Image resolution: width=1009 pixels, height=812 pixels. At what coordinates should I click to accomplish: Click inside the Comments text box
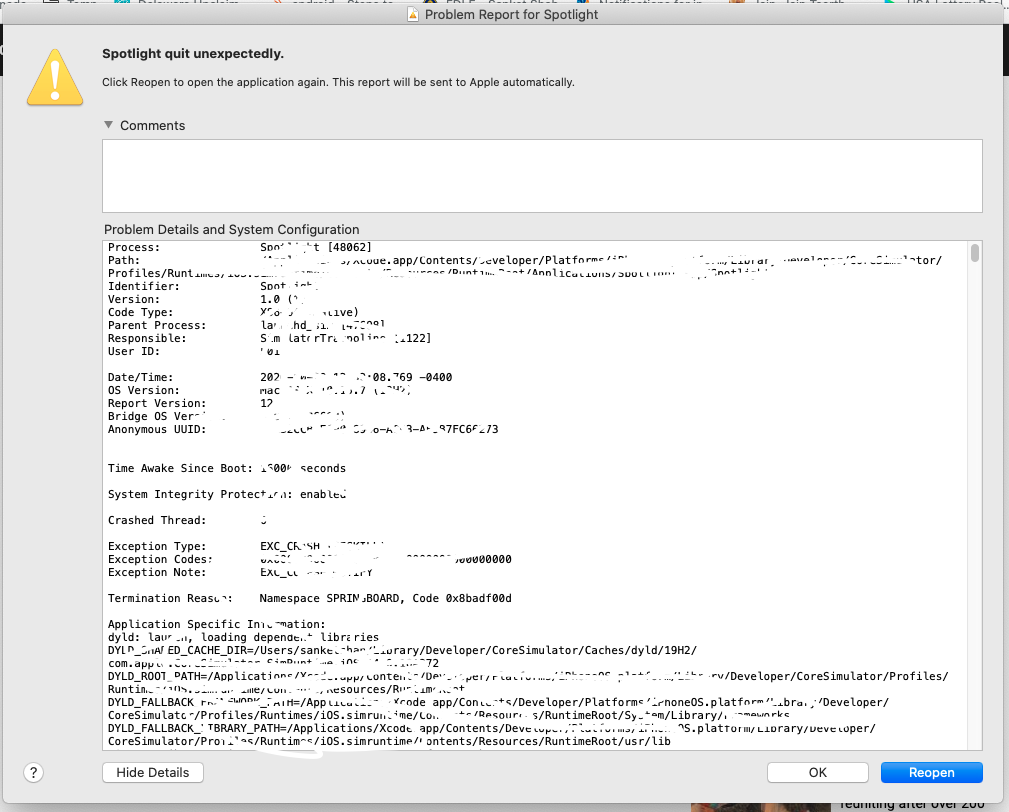tap(542, 176)
